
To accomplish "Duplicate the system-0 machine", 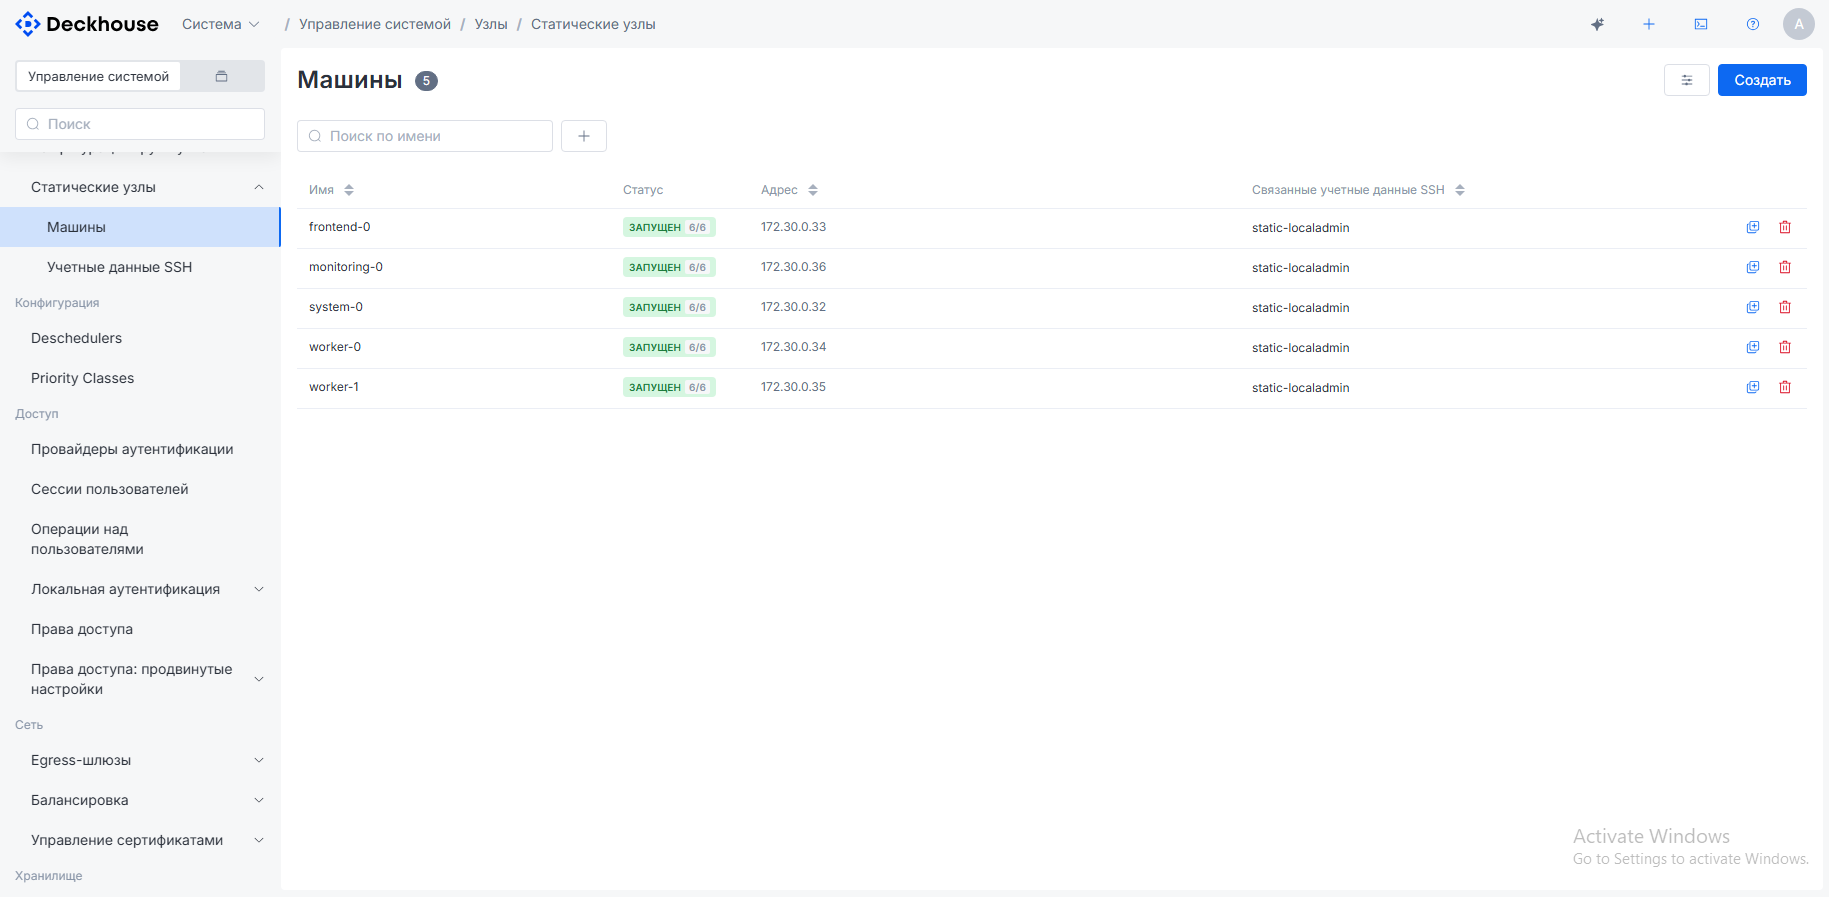I will 1753,307.
